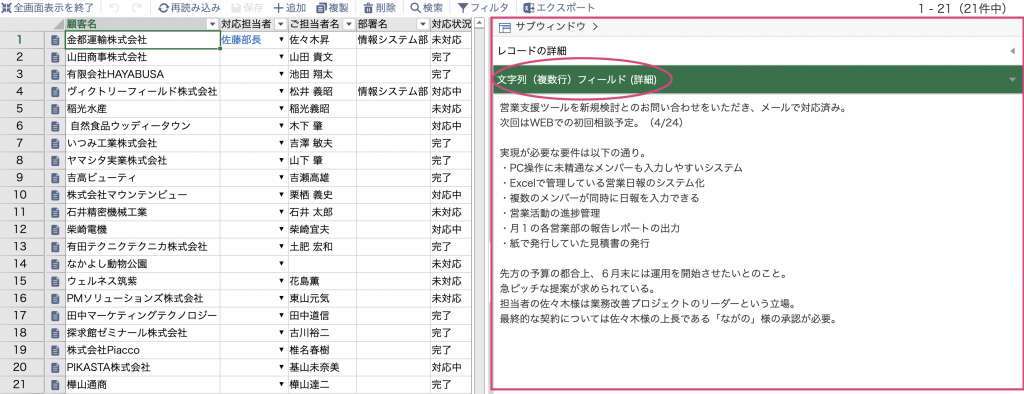Duplicate the record with 複製
The width and height of the screenshot is (1024, 394).
333,8
